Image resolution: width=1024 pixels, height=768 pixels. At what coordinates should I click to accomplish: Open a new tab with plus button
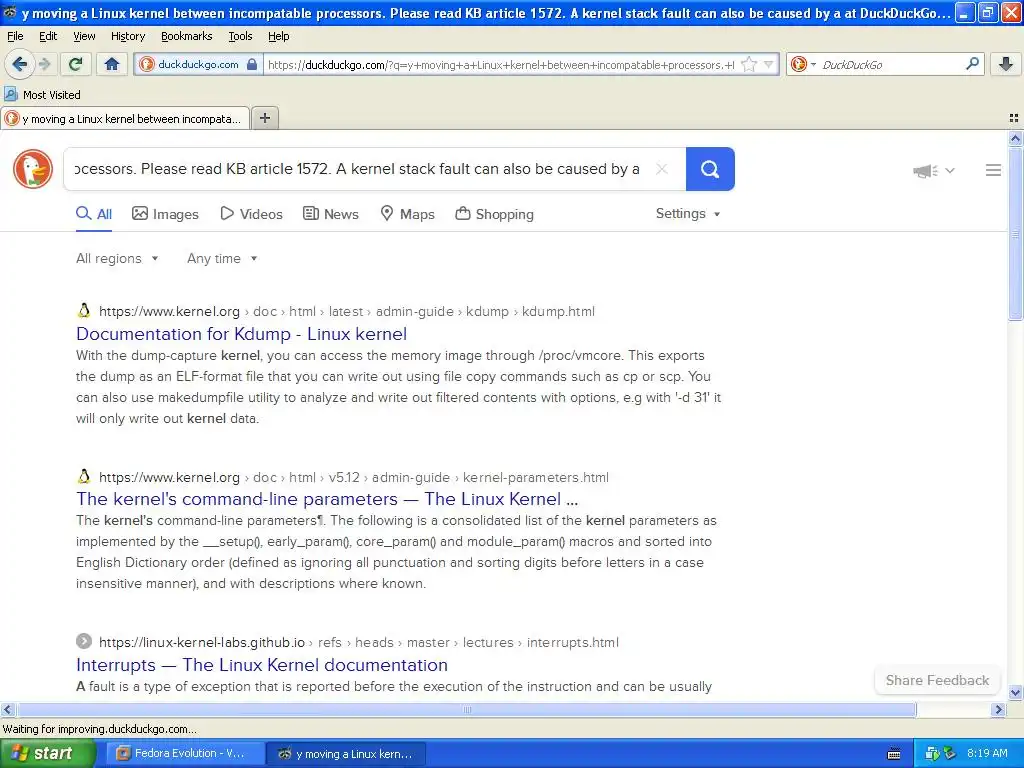point(264,118)
